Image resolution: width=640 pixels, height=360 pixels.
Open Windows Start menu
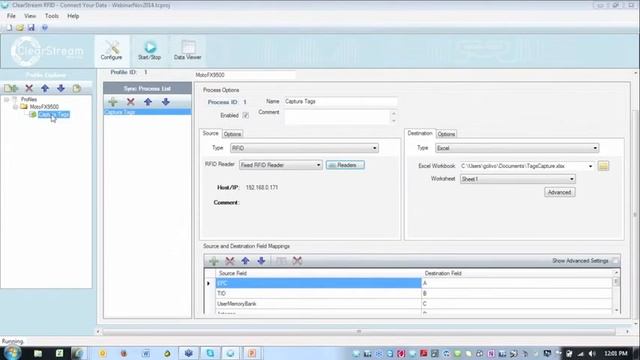[x=12, y=353]
